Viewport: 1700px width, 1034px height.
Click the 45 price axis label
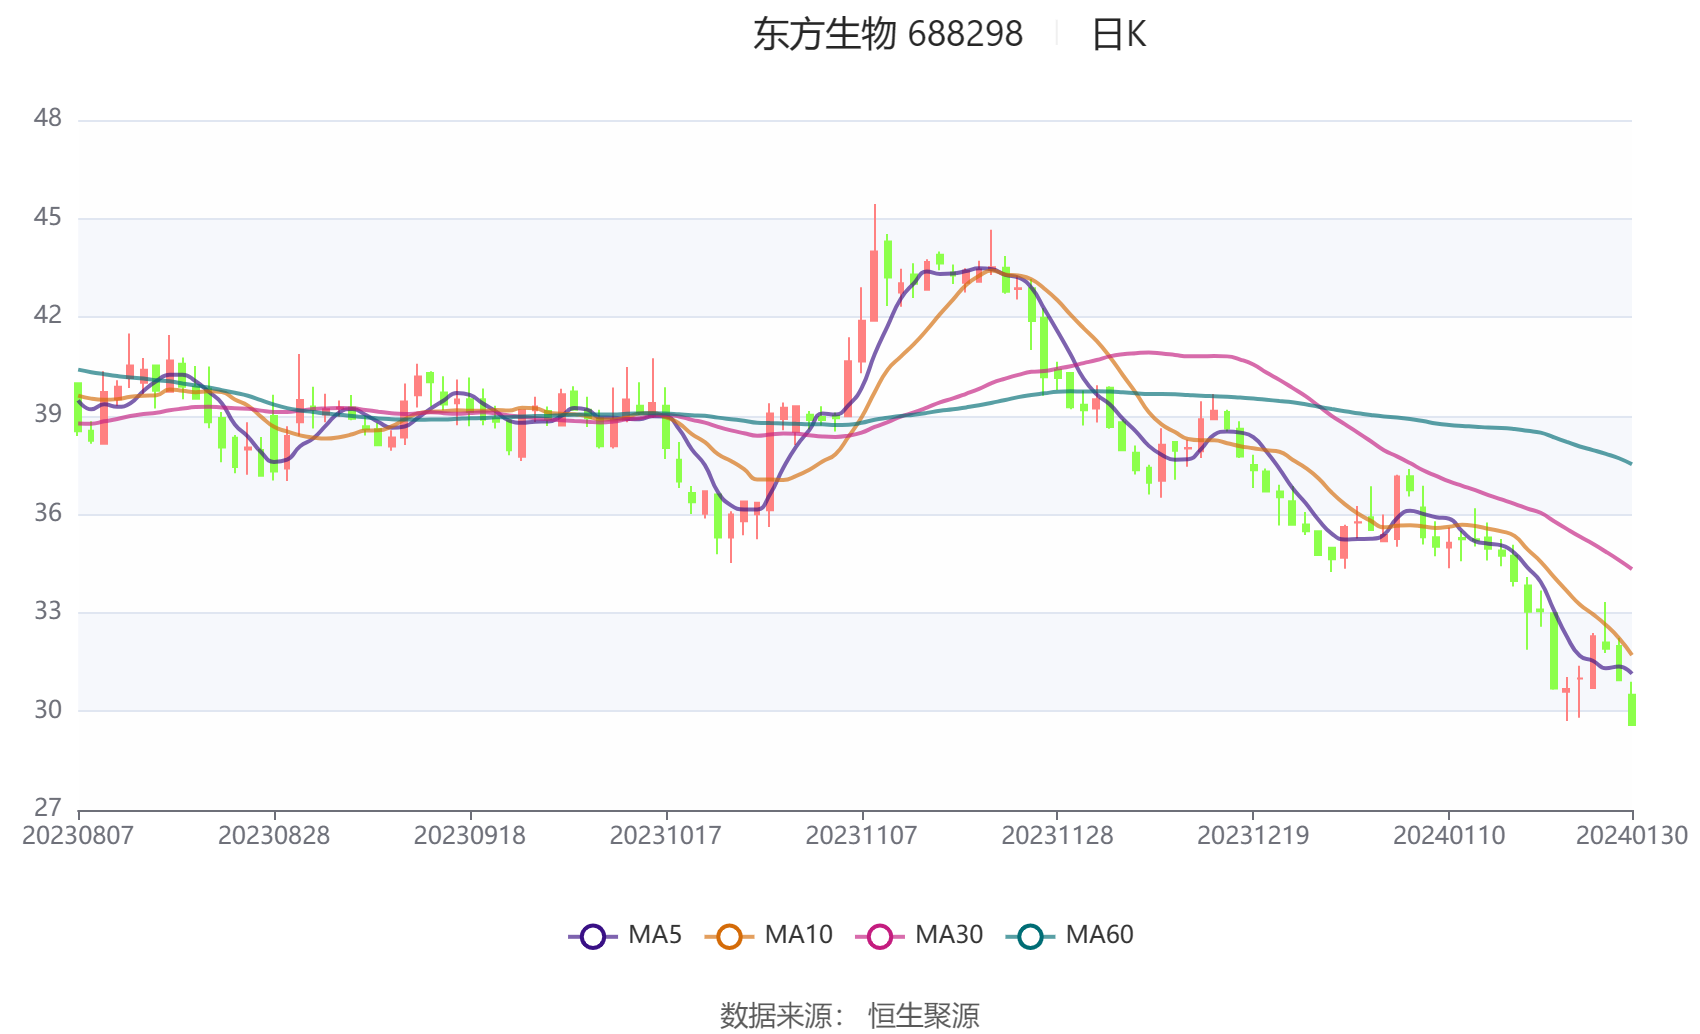48,217
